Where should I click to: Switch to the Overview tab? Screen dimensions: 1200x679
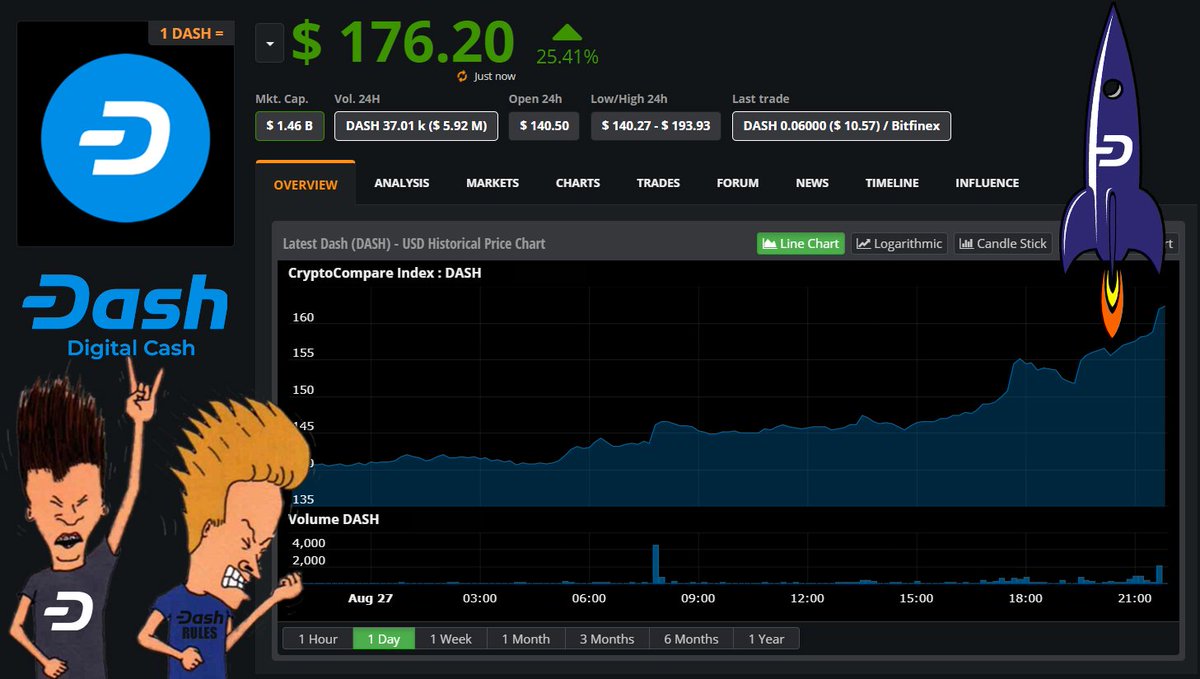tap(305, 185)
